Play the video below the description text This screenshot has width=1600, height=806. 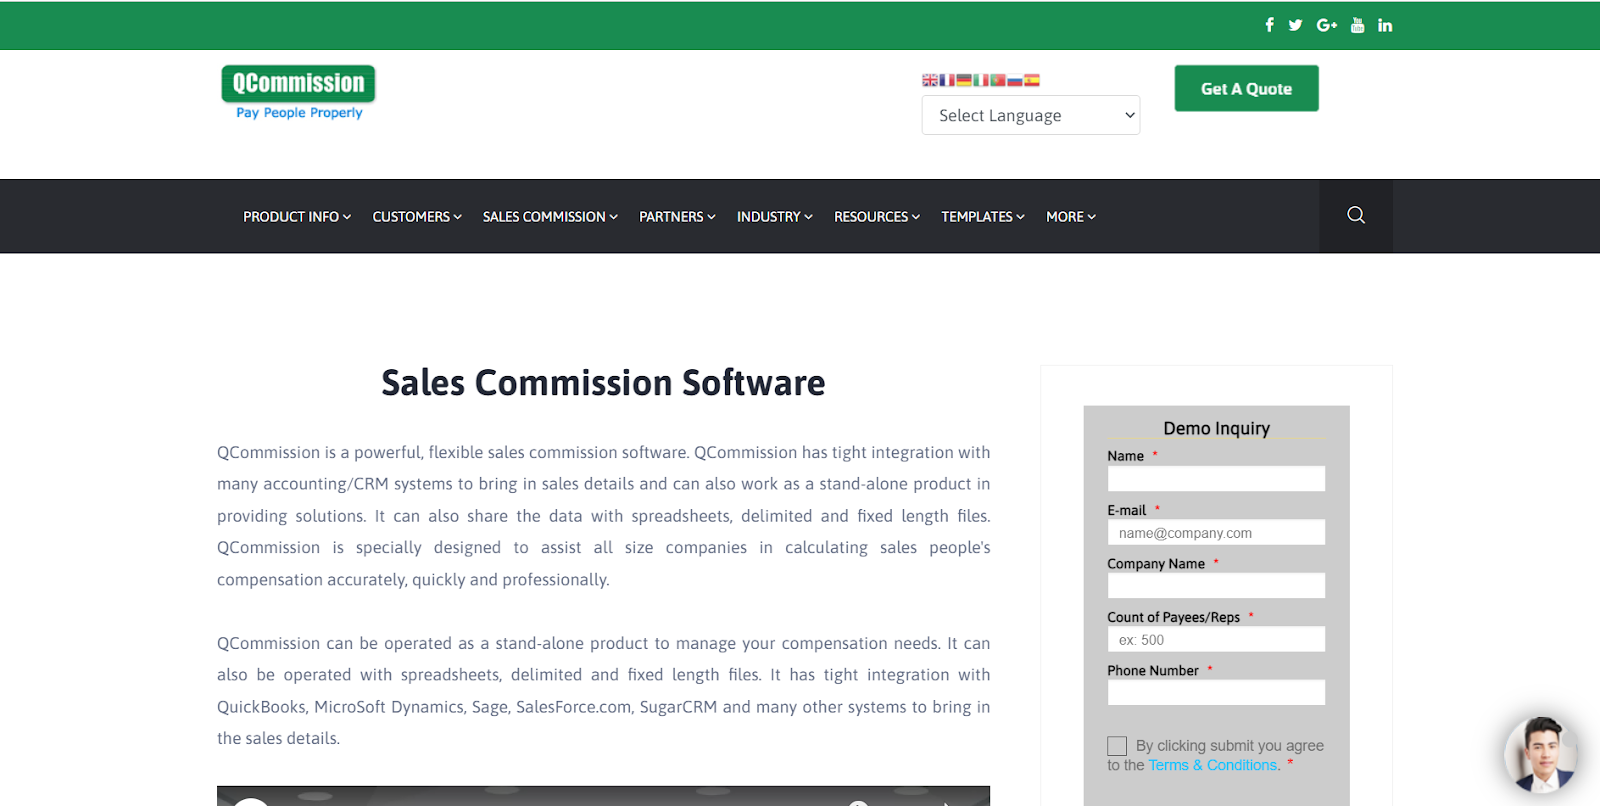click(x=603, y=796)
